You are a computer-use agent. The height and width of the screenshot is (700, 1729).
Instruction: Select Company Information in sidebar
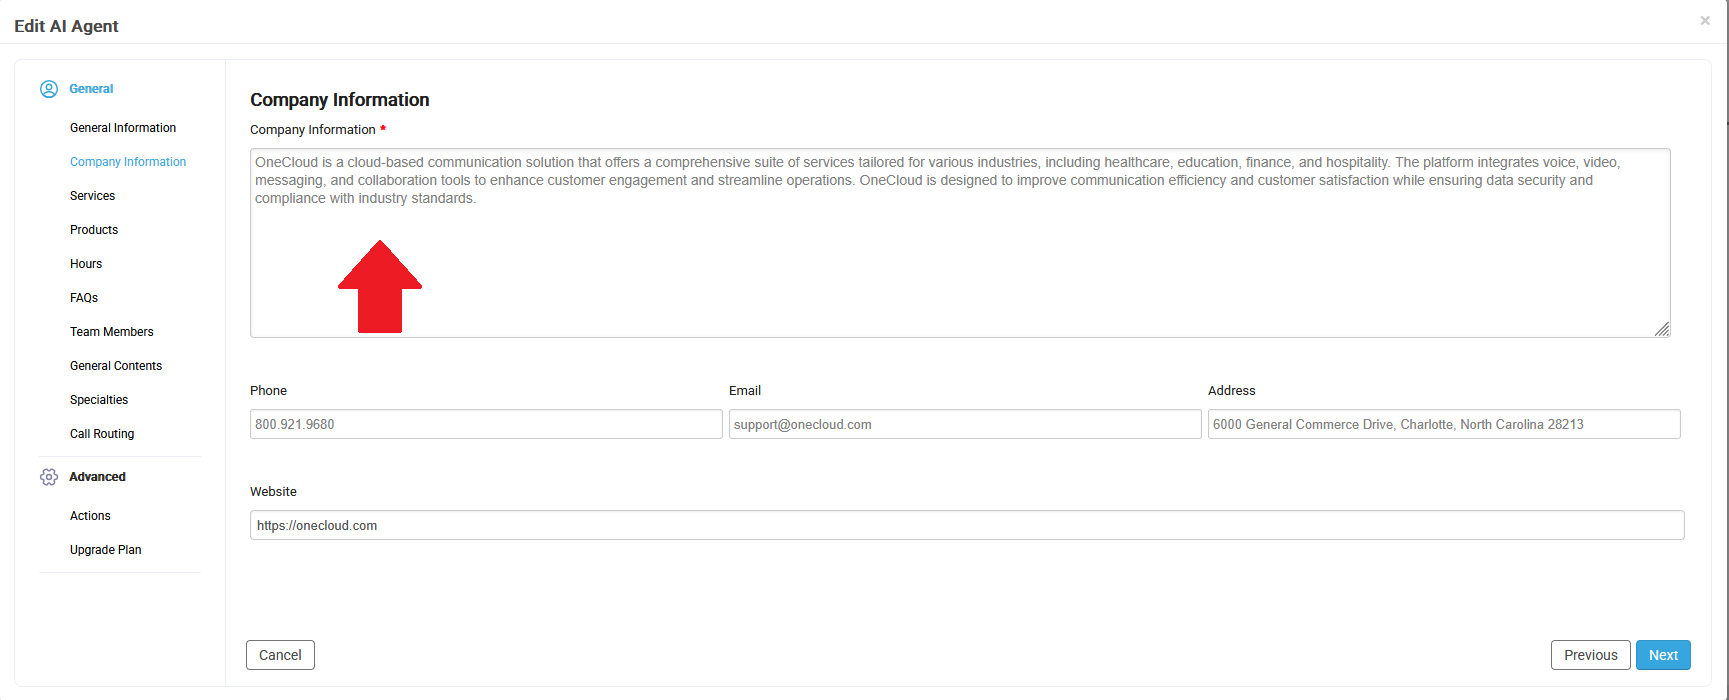[x=128, y=162]
